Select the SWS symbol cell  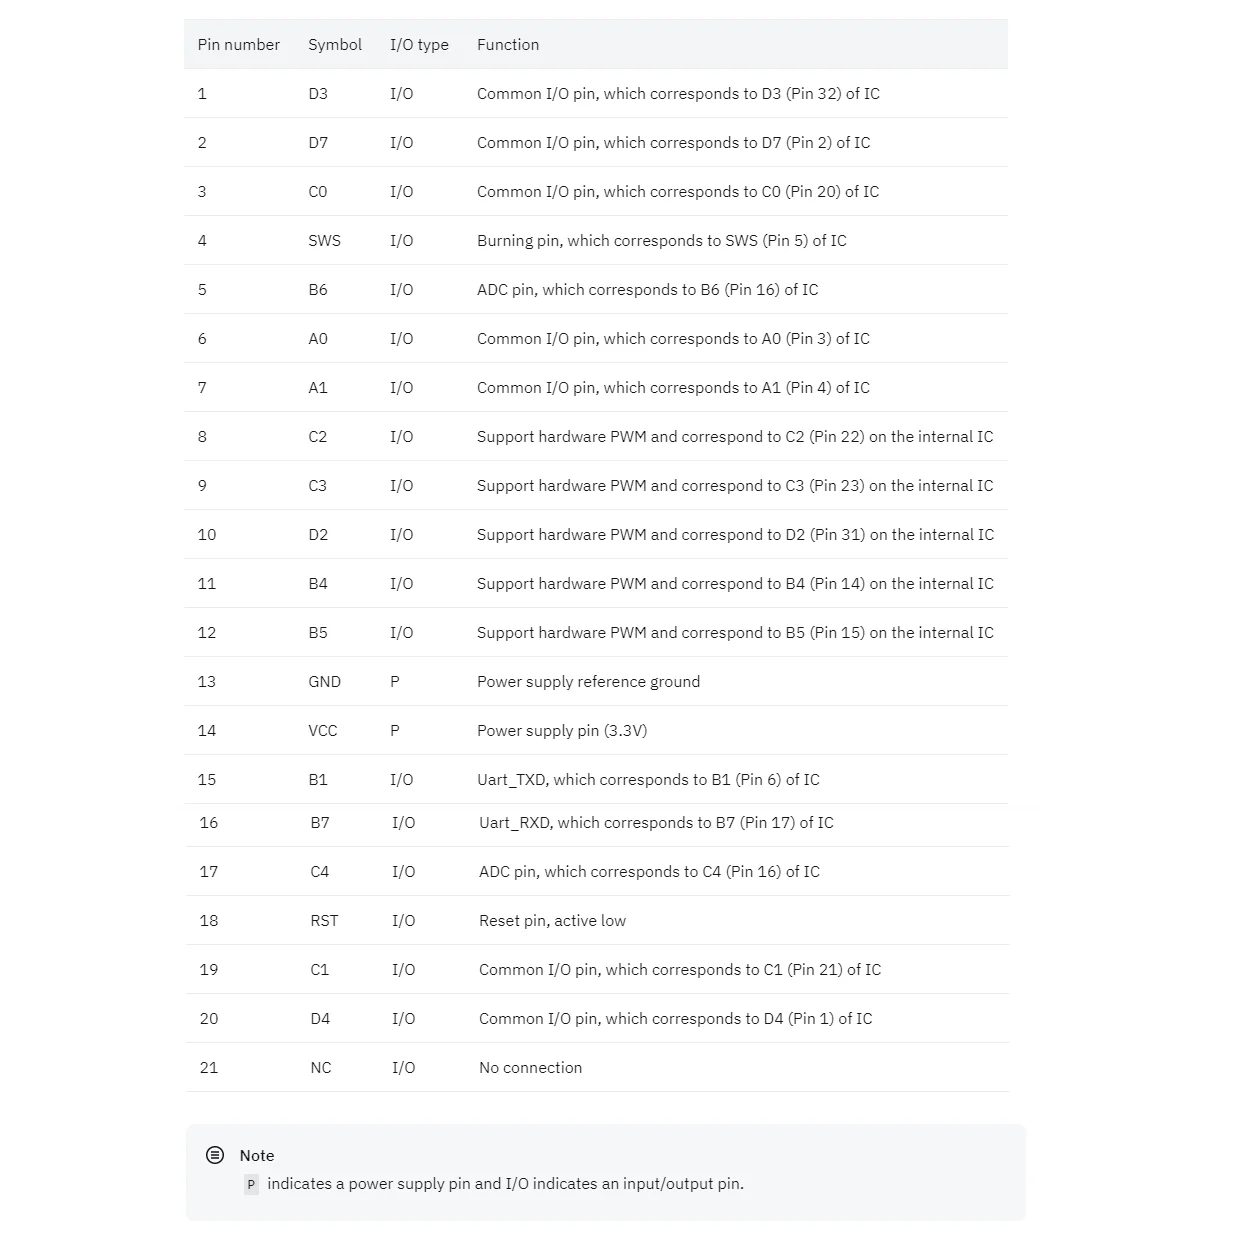(324, 241)
